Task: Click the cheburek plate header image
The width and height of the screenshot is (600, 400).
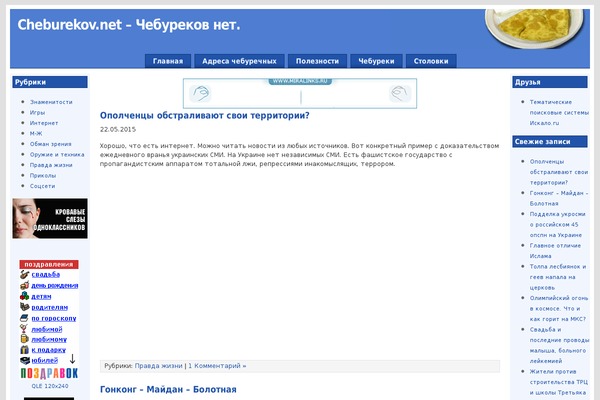Action: (x=534, y=28)
